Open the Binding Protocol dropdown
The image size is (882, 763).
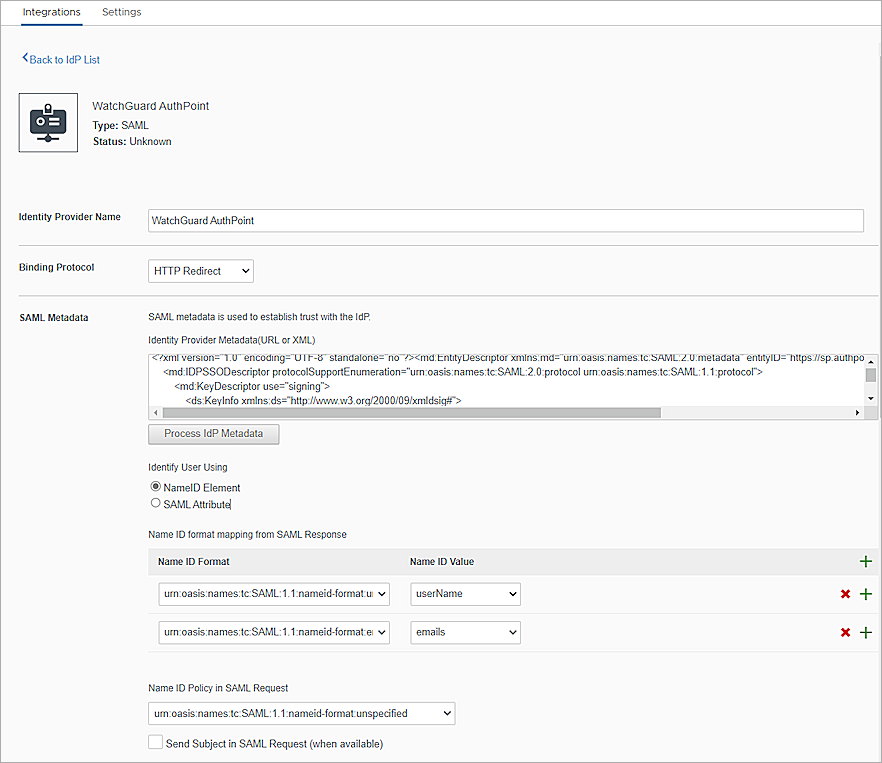200,270
